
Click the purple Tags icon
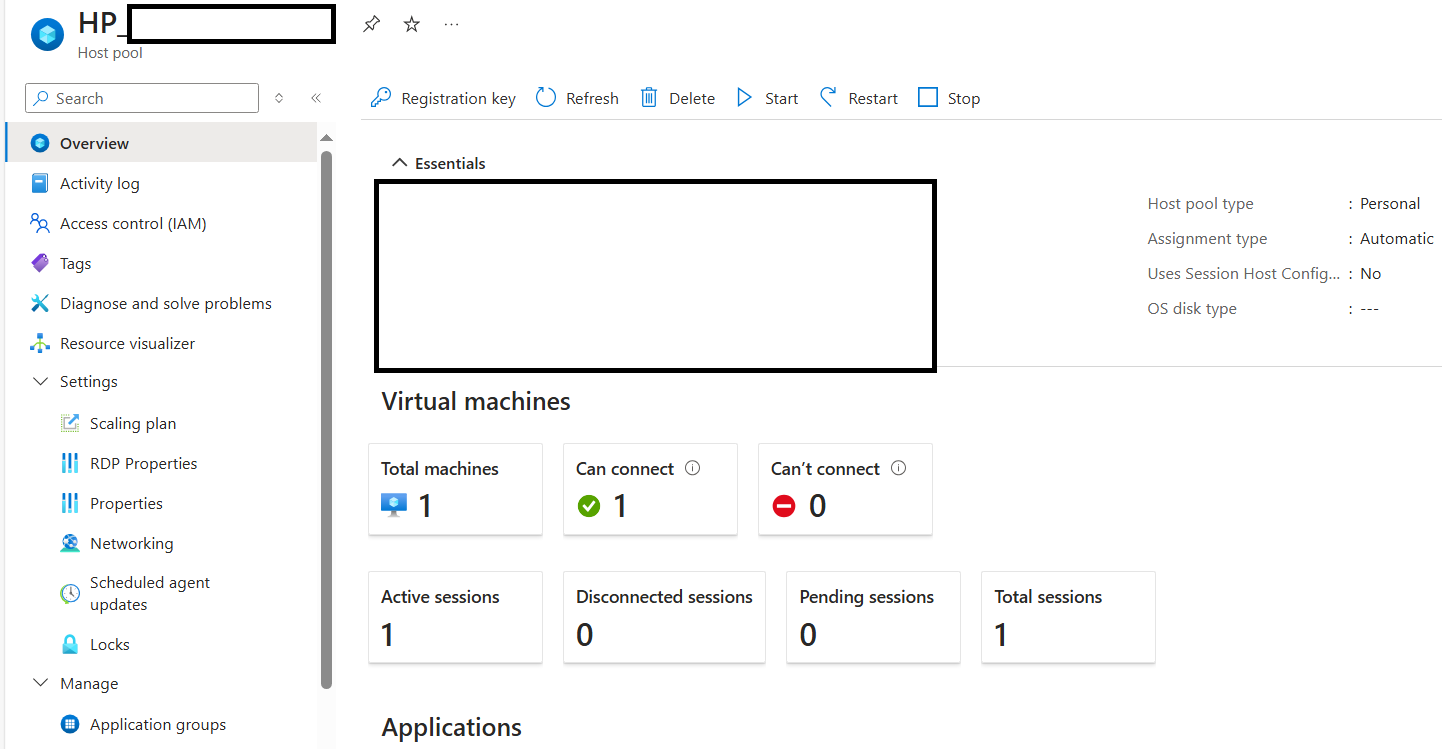click(40, 263)
